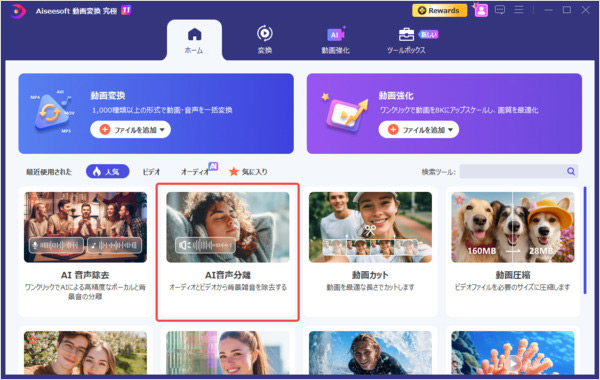
Task: Select the 最近使用された filter
Action: [x=49, y=172]
